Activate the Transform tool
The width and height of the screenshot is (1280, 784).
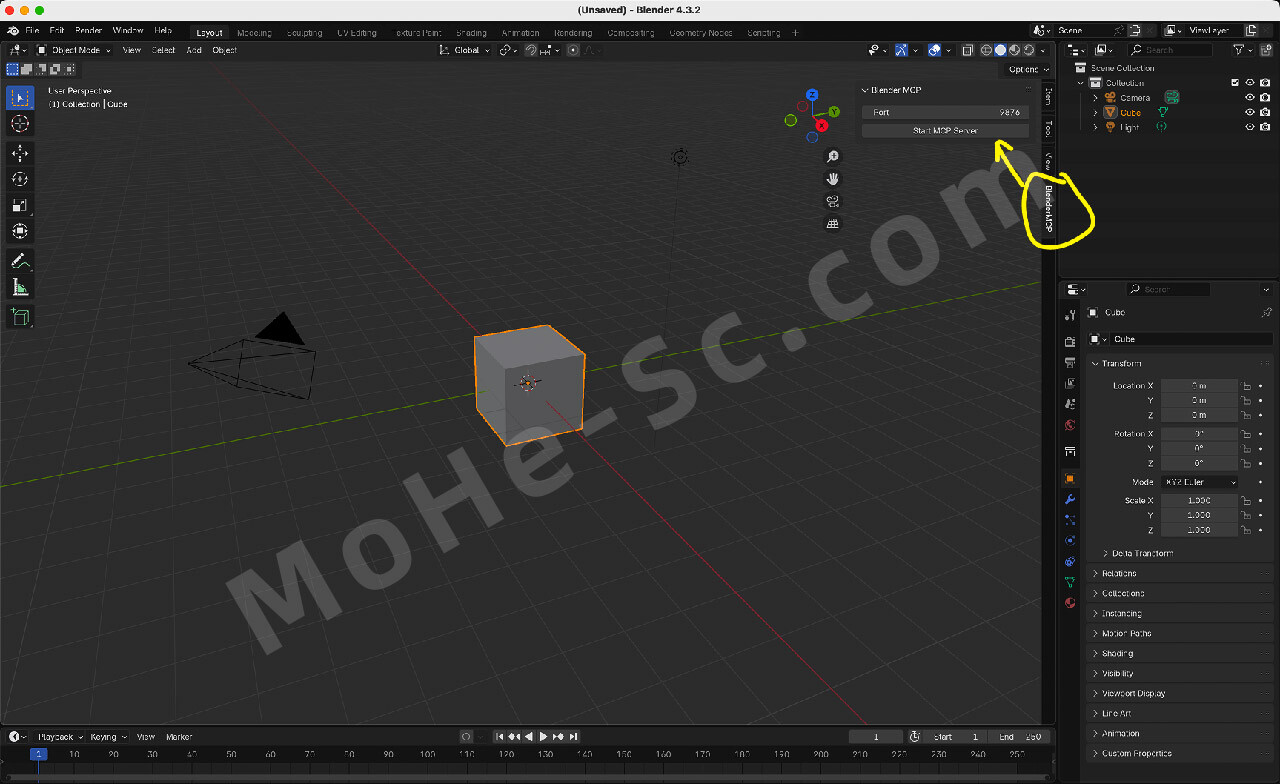pos(19,231)
